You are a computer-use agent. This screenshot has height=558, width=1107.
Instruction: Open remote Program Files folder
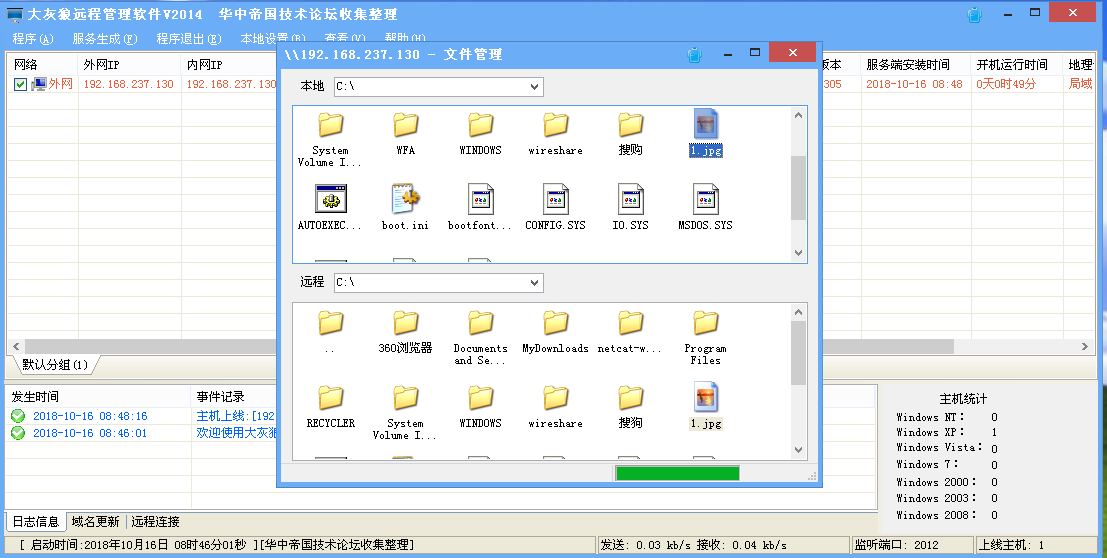[x=705, y=337]
